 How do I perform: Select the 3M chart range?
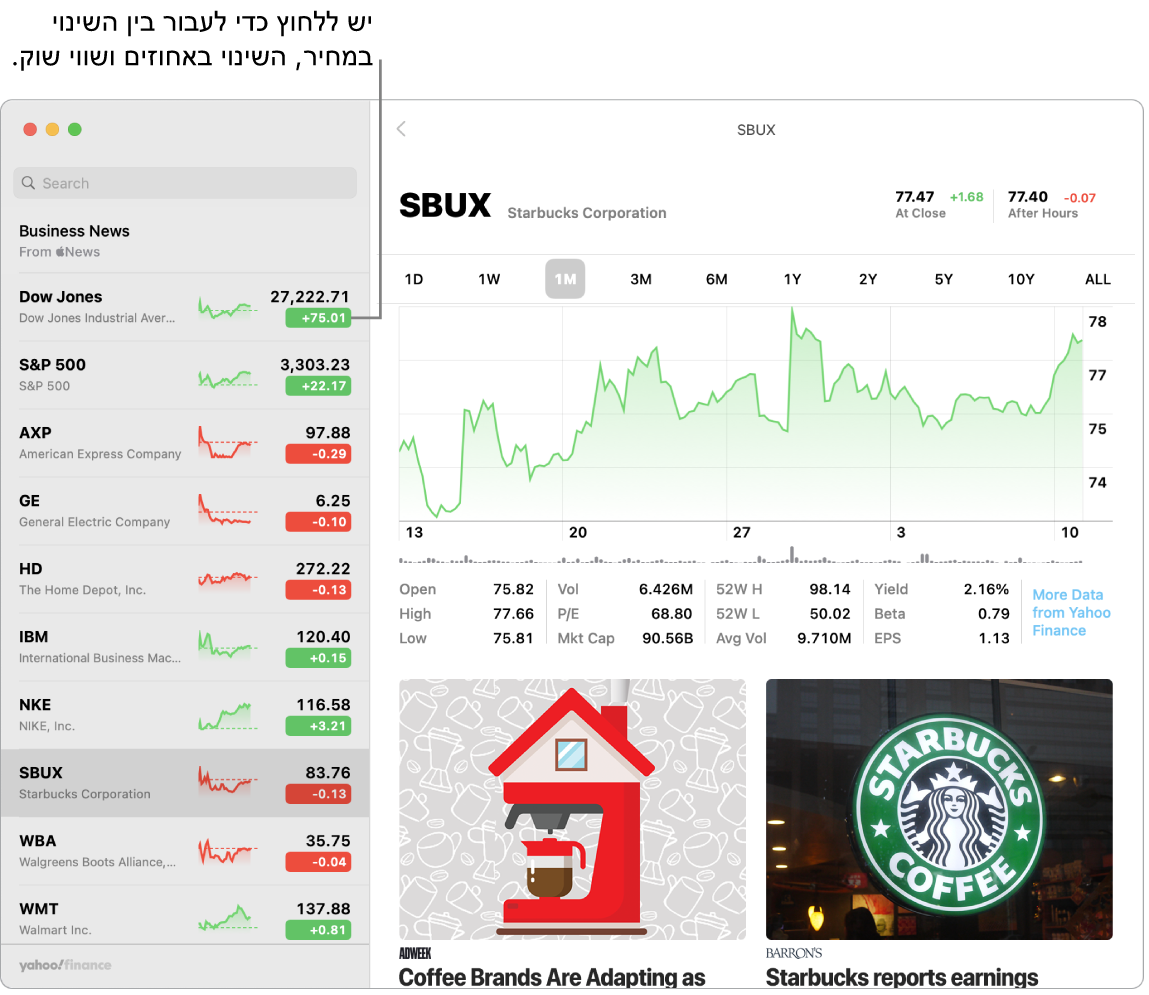click(641, 280)
